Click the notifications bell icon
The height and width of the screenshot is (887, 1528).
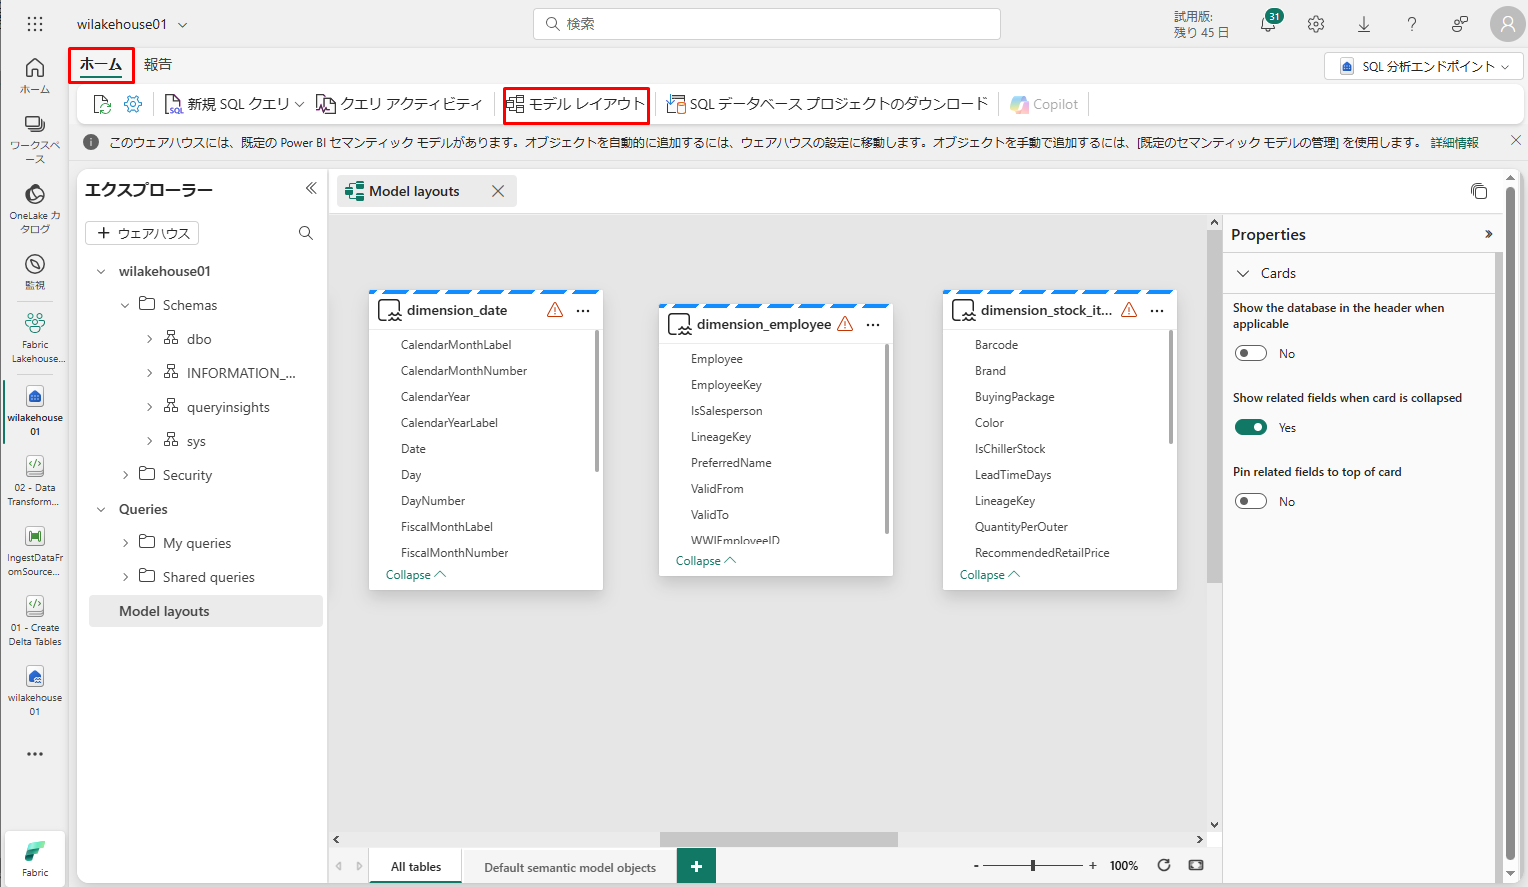[x=1268, y=24]
